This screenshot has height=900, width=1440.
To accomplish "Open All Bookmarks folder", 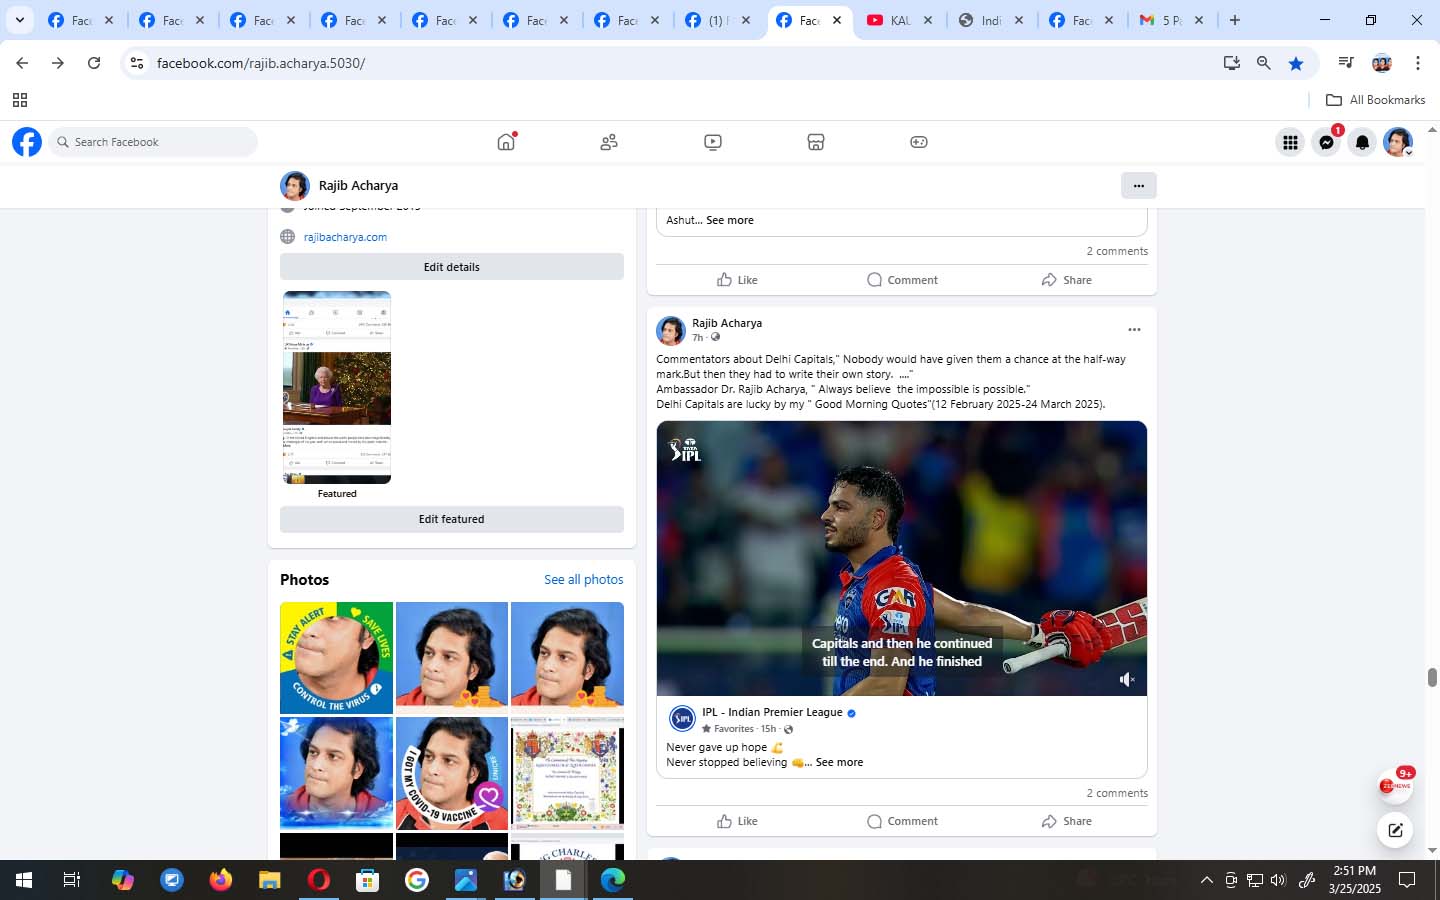I will [x=1375, y=100].
